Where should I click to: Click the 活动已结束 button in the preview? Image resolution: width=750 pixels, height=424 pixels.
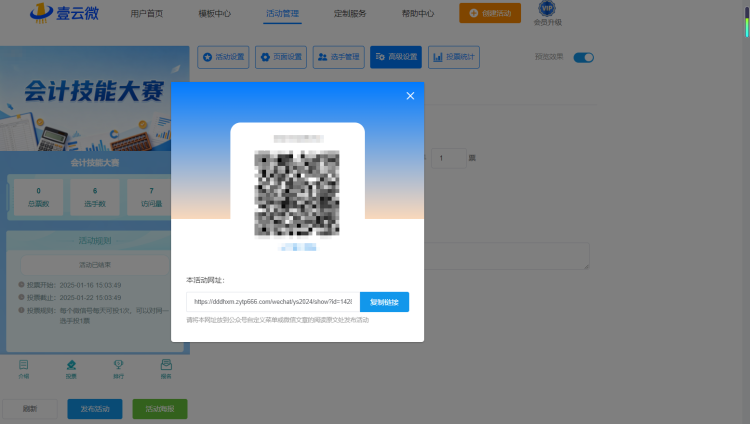point(95,265)
